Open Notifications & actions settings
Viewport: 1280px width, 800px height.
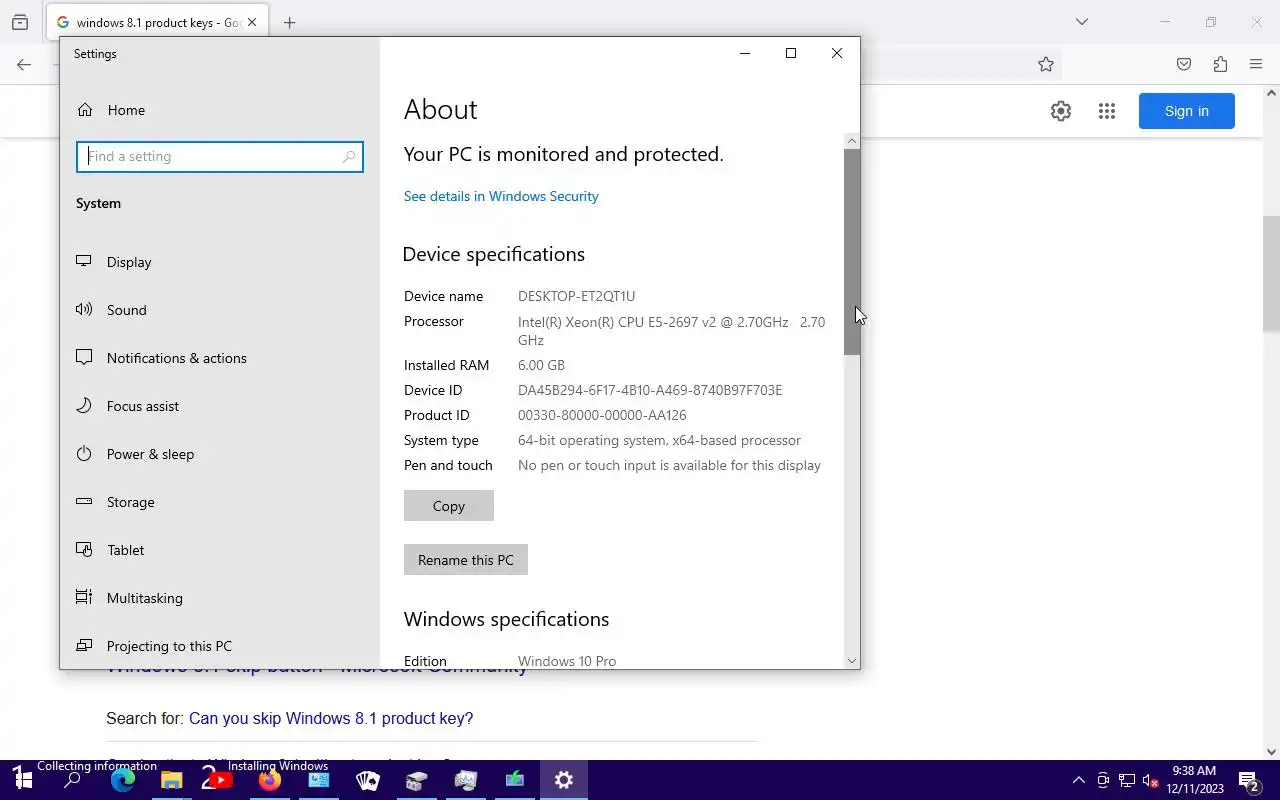click(176, 358)
